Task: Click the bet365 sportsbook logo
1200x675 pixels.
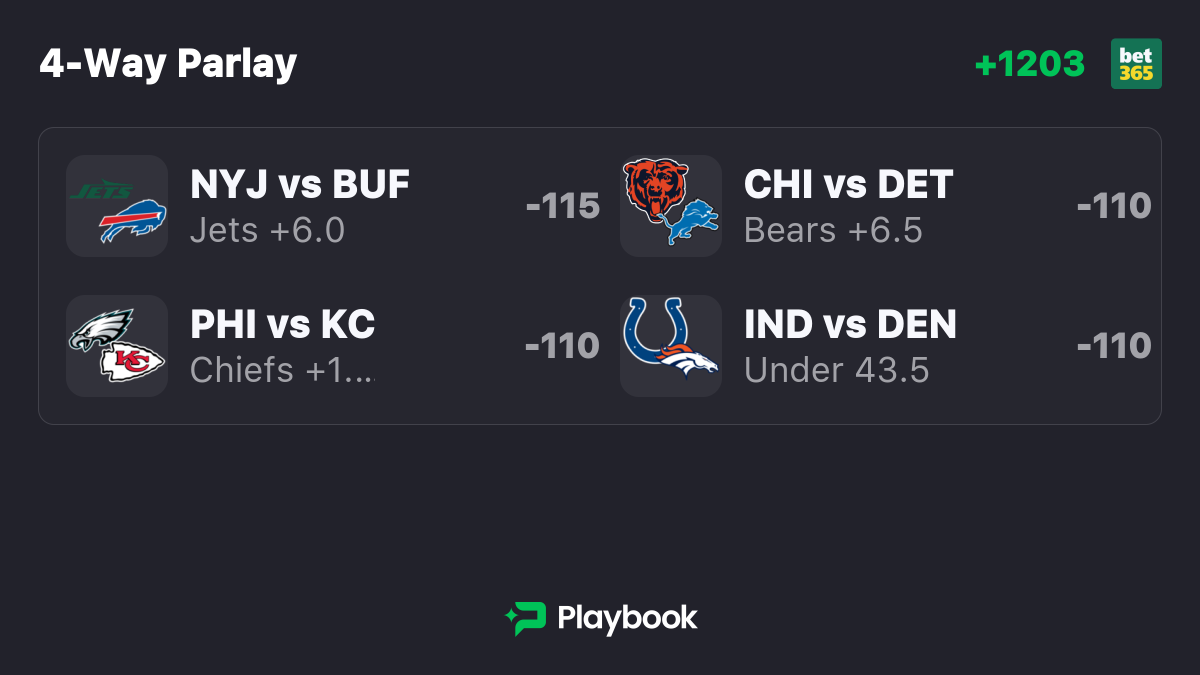Action: click(x=1136, y=64)
